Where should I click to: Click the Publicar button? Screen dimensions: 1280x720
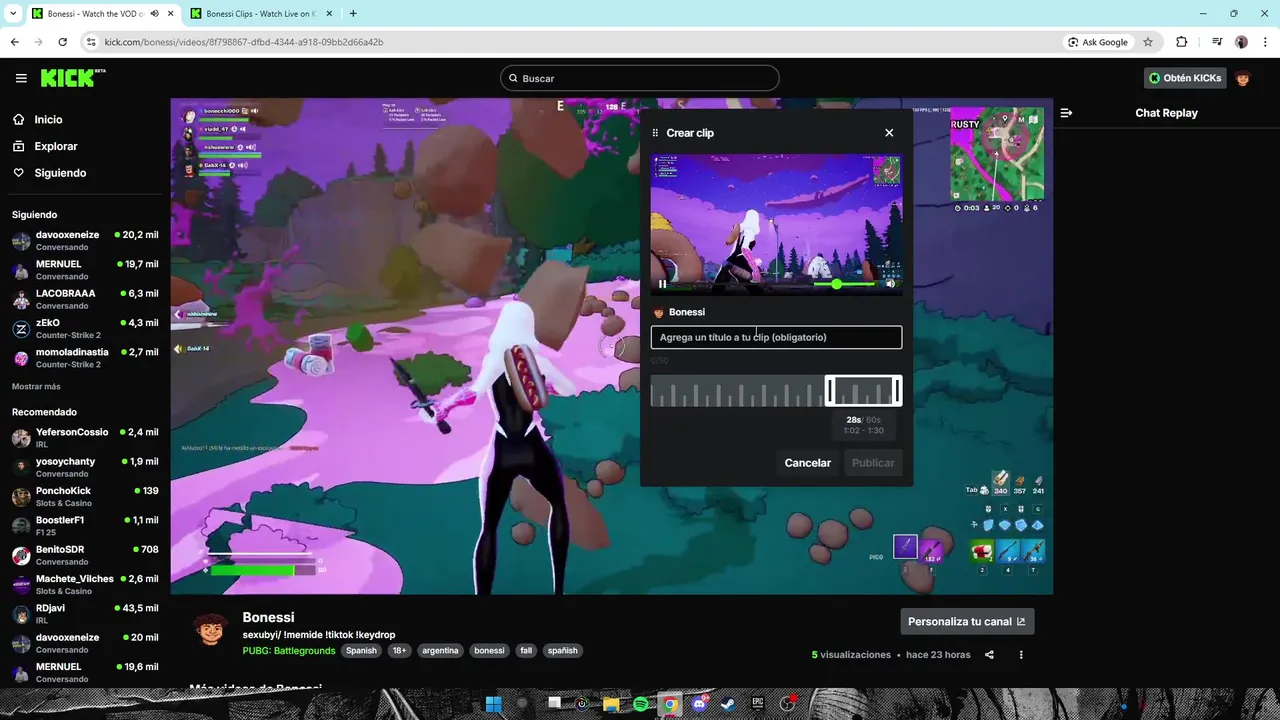coord(873,463)
